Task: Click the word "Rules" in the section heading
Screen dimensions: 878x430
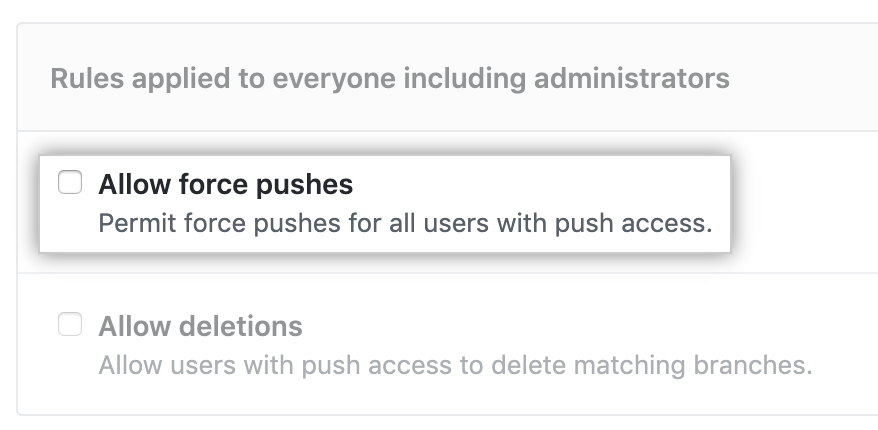Action: point(83,78)
